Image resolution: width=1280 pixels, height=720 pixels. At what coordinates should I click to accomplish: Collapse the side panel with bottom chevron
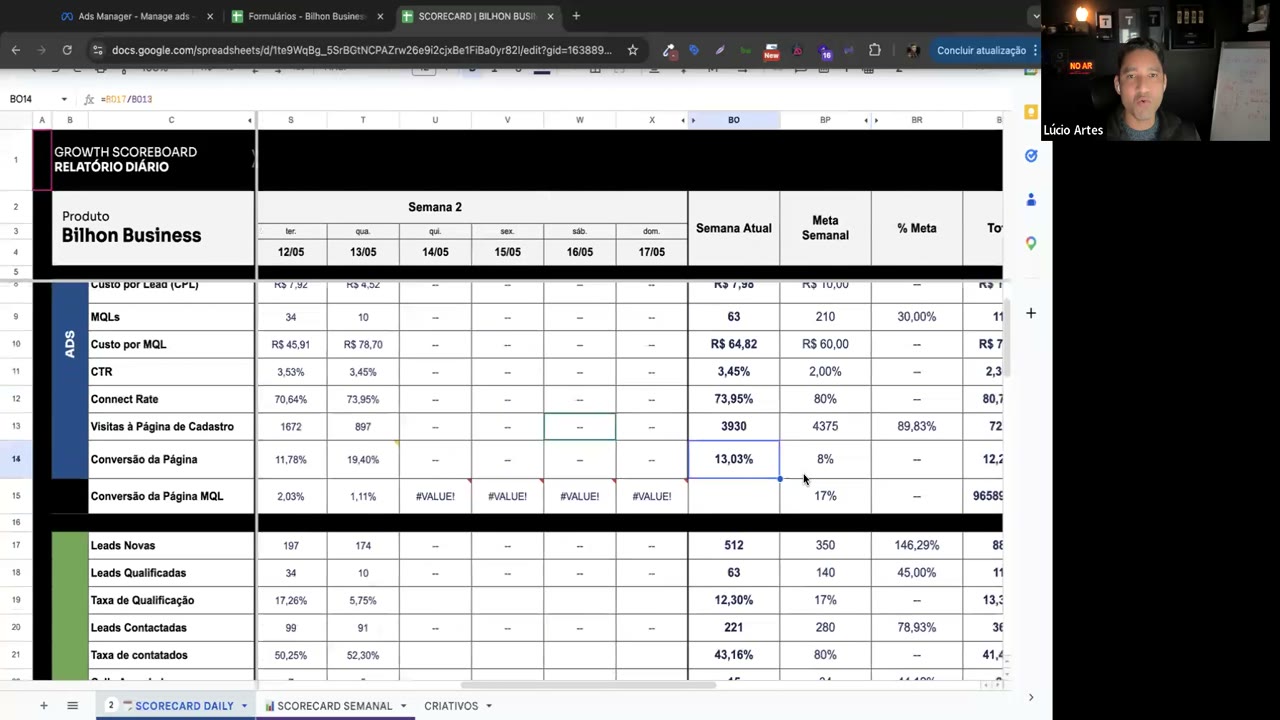(1031, 697)
